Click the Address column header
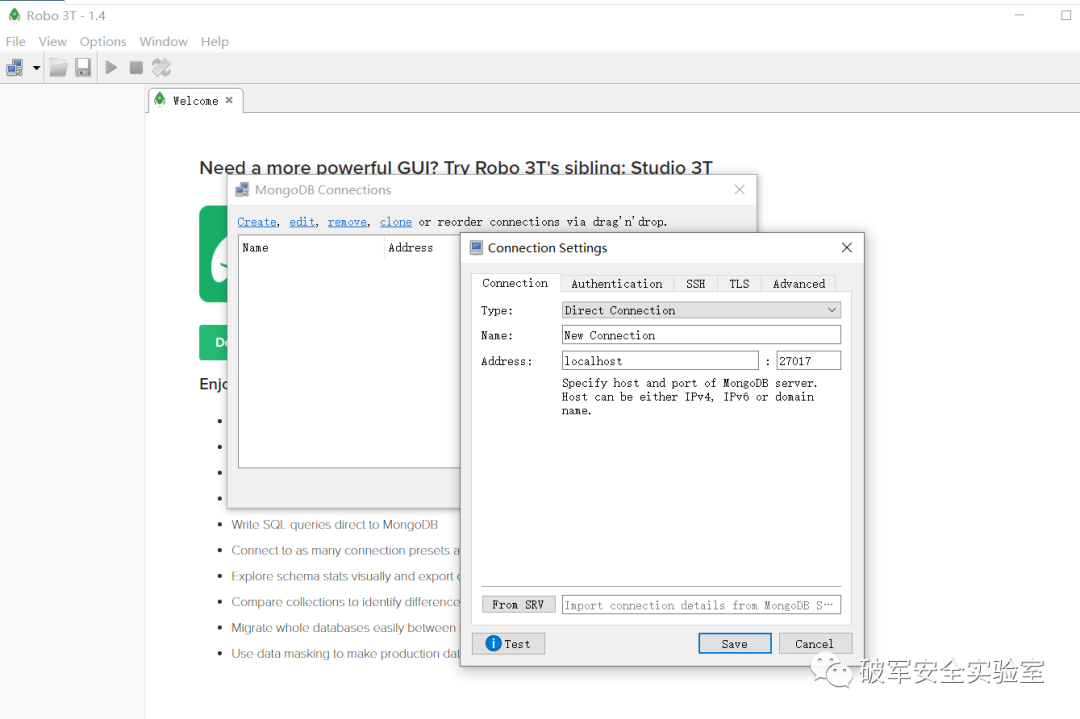Screen dimensions: 1080x719 coord(422,247)
